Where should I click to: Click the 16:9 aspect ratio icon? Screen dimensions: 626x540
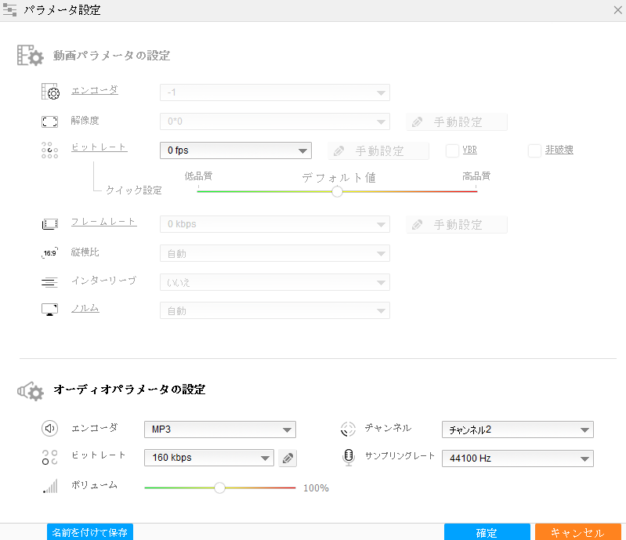point(51,253)
